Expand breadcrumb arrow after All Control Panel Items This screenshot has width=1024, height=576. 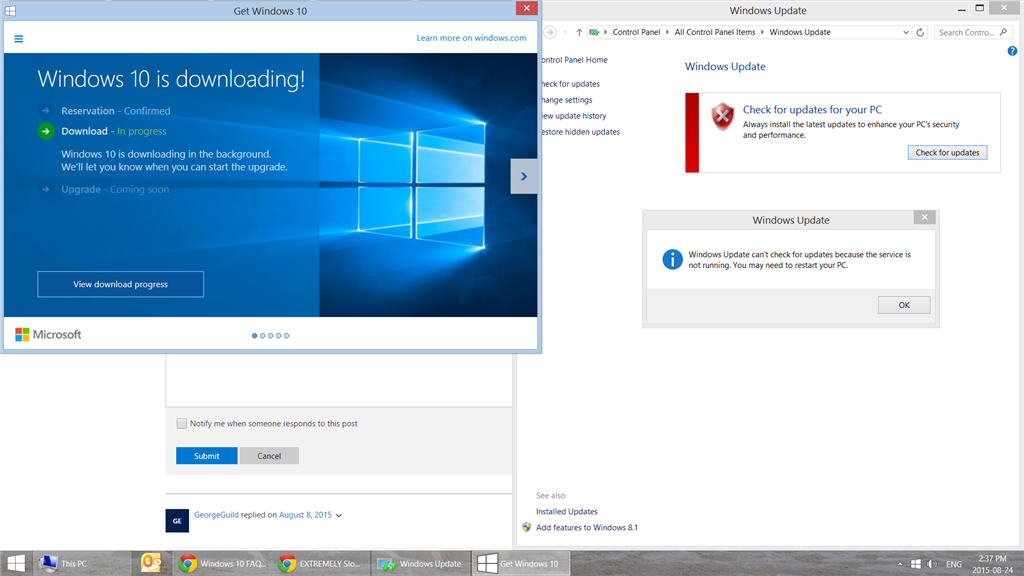tap(762, 32)
